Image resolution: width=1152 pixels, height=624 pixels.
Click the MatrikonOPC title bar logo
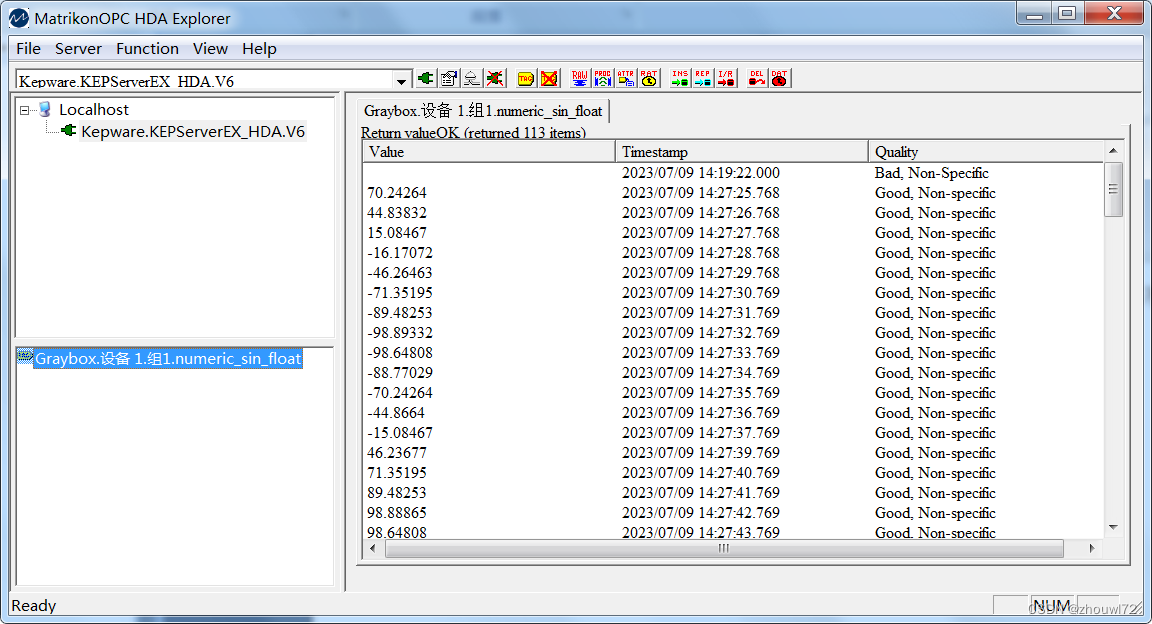coord(18,18)
